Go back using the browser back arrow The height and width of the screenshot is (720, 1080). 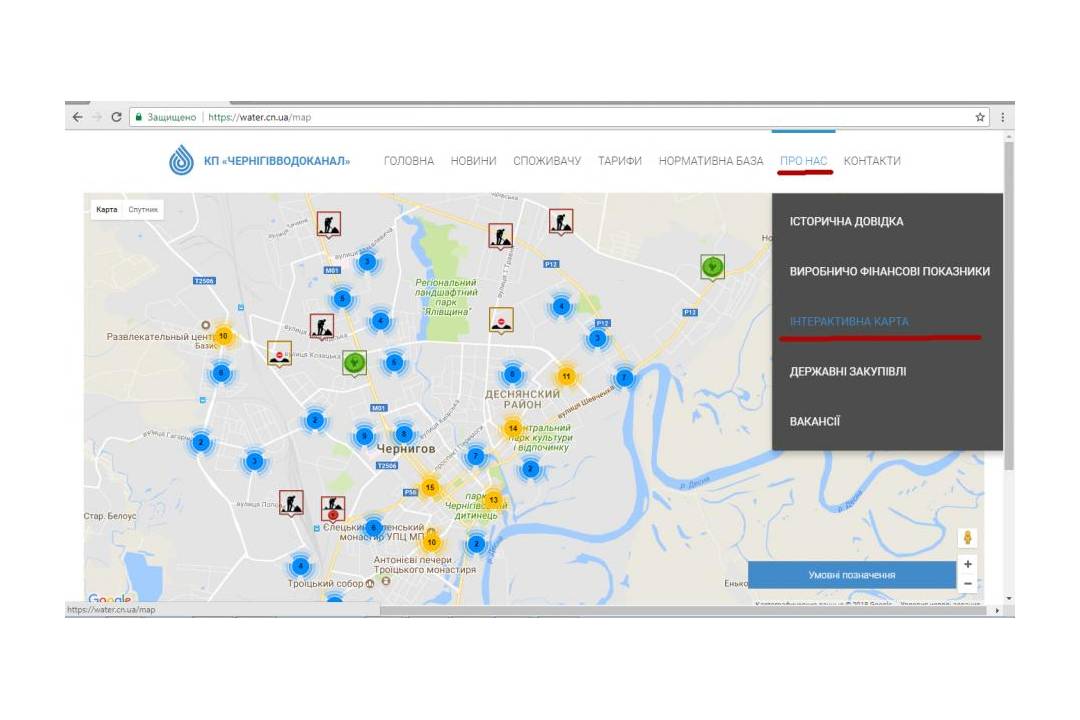[x=77, y=117]
